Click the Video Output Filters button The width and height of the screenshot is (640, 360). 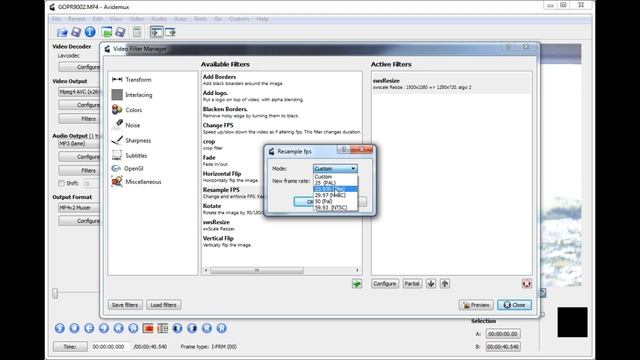pyautogui.click(x=79, y=119)
